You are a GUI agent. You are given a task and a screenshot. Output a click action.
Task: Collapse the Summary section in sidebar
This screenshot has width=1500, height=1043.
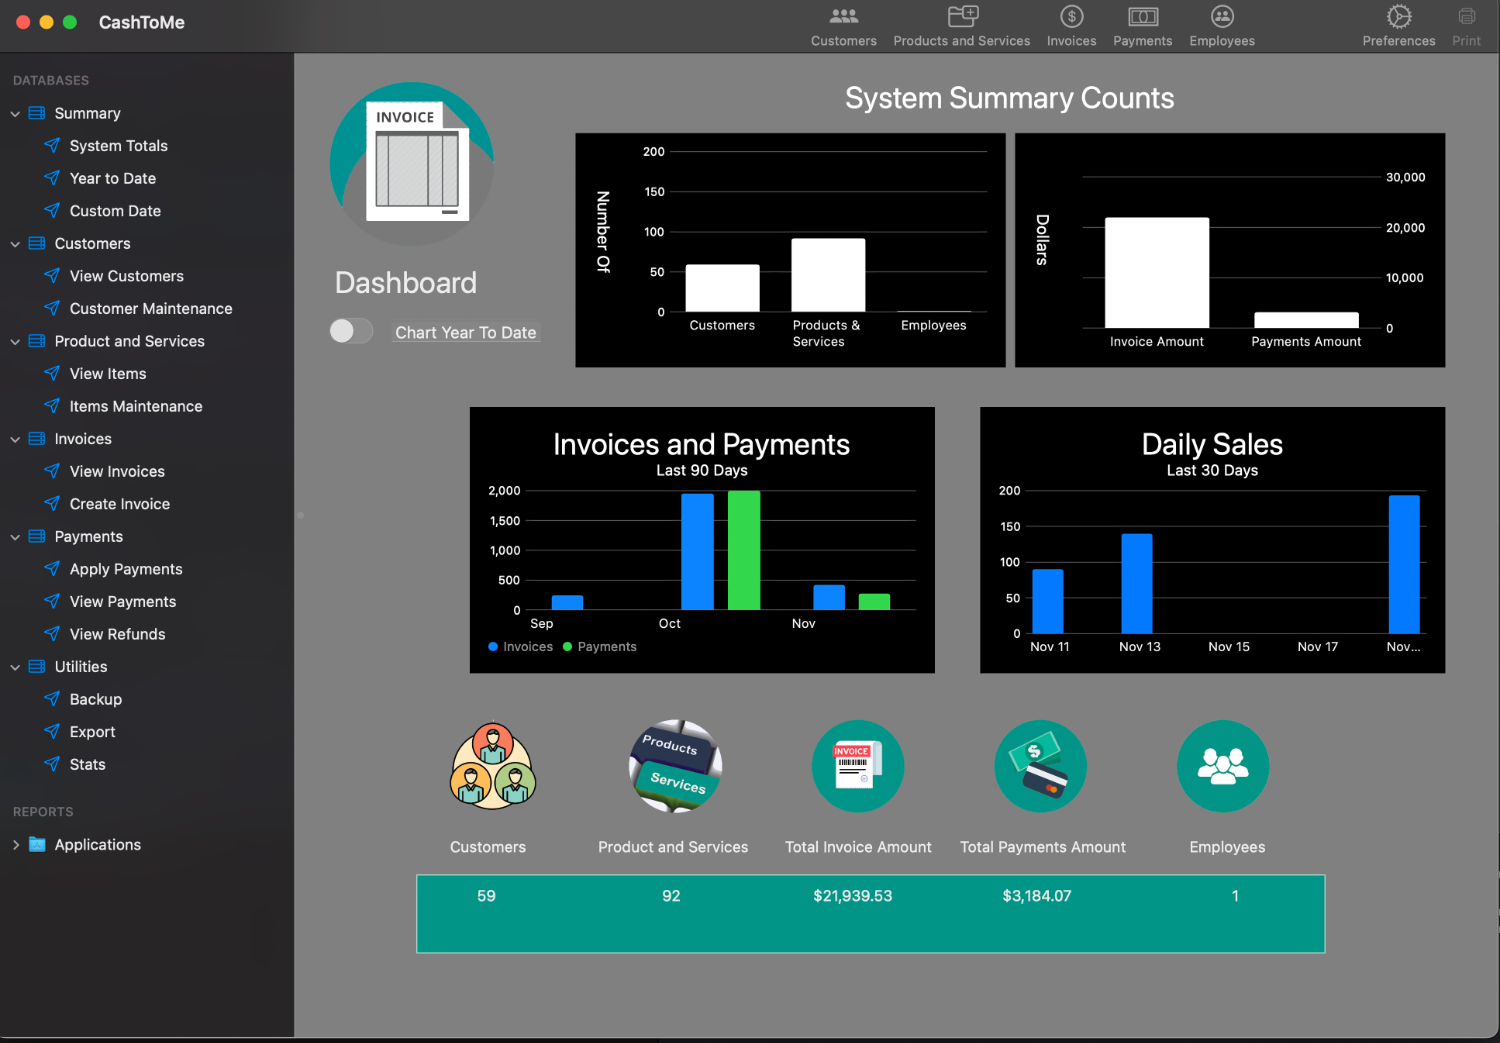pyautogui.click(x=15, y=114)
